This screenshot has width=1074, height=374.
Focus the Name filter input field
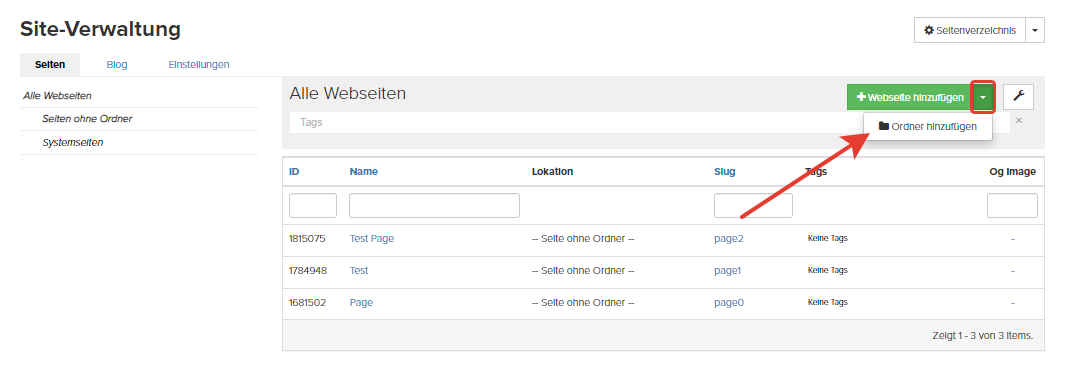tap(434, 205)
